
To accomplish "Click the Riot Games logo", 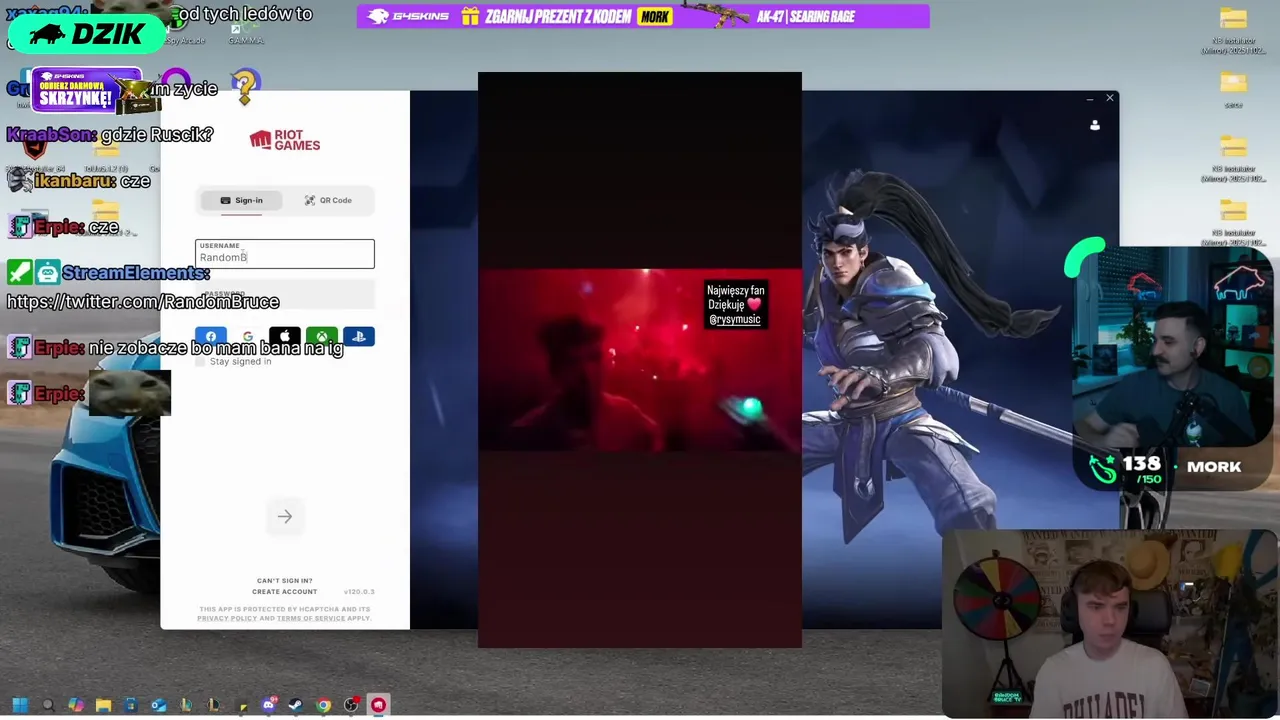I will coord(285,140).
